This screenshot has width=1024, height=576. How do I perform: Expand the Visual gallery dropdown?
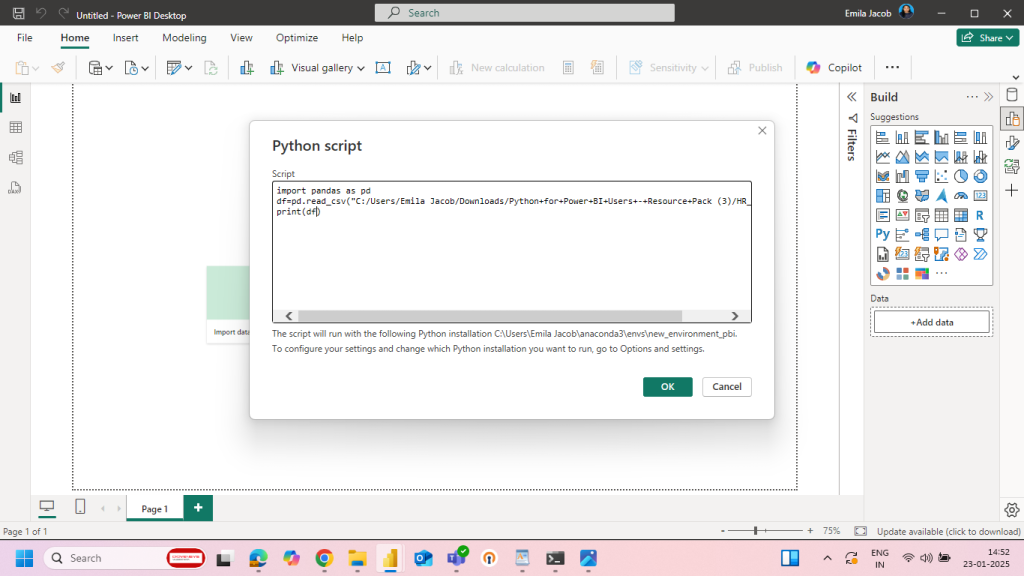click(x=360, y=68)
